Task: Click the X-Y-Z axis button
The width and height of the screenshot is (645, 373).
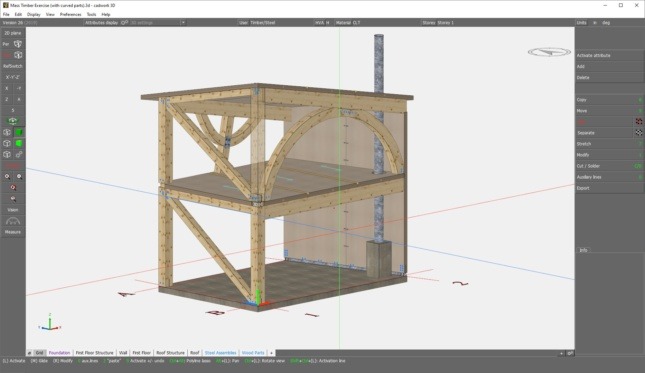Action: pos(13,77)
